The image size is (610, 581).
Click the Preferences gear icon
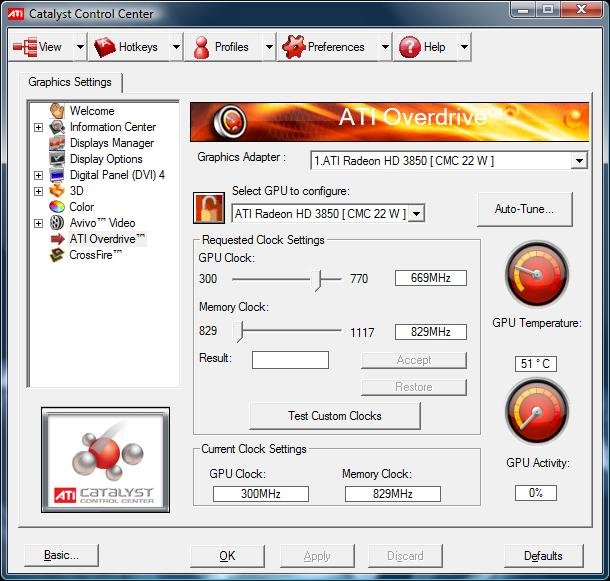click(293, 47)
